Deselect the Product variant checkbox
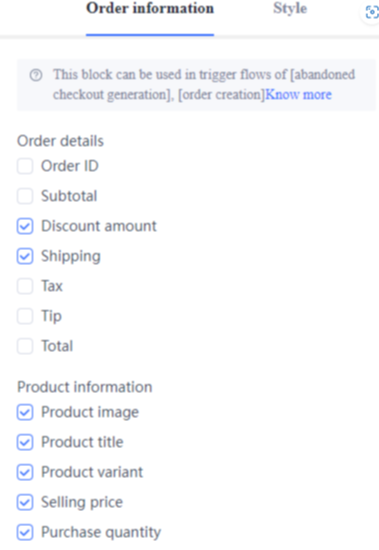This screenshot has height=550, width=379. point(25,472)
